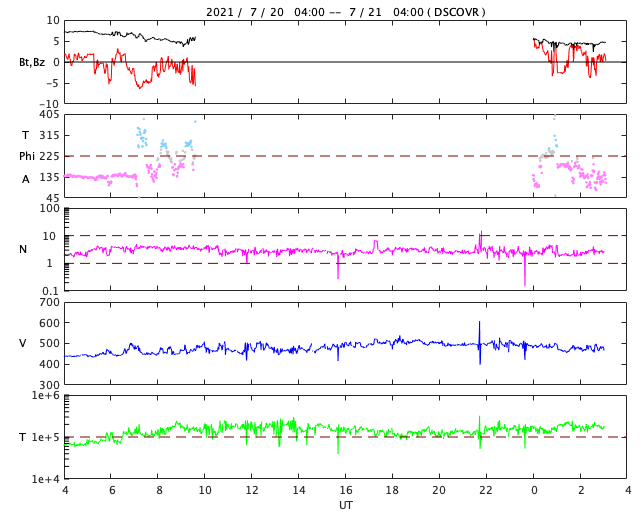Click the '1e+4' temperature tick label
The width and height of the screenshot is (640, 512).
tap(45, 479)
